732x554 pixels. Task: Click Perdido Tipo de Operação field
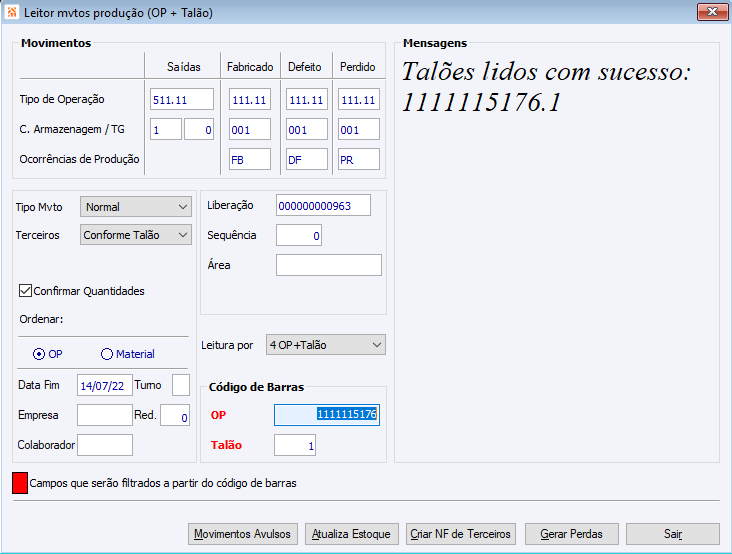point(359,99)
